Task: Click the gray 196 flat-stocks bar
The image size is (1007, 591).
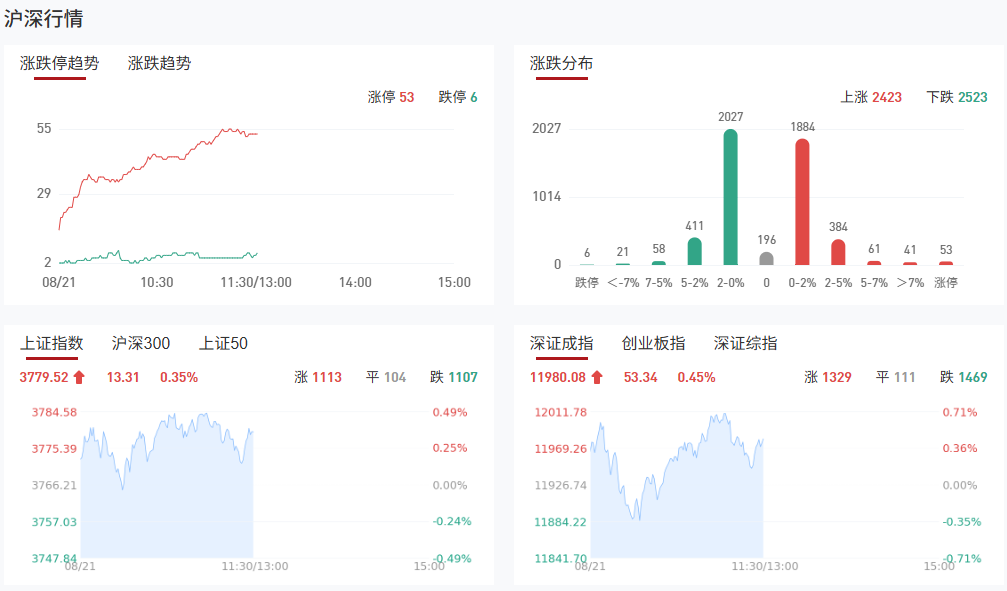Action: [767, 258]
